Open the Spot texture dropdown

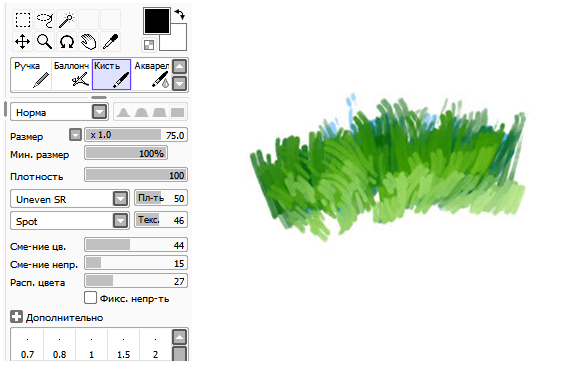(x=70, y=221)
